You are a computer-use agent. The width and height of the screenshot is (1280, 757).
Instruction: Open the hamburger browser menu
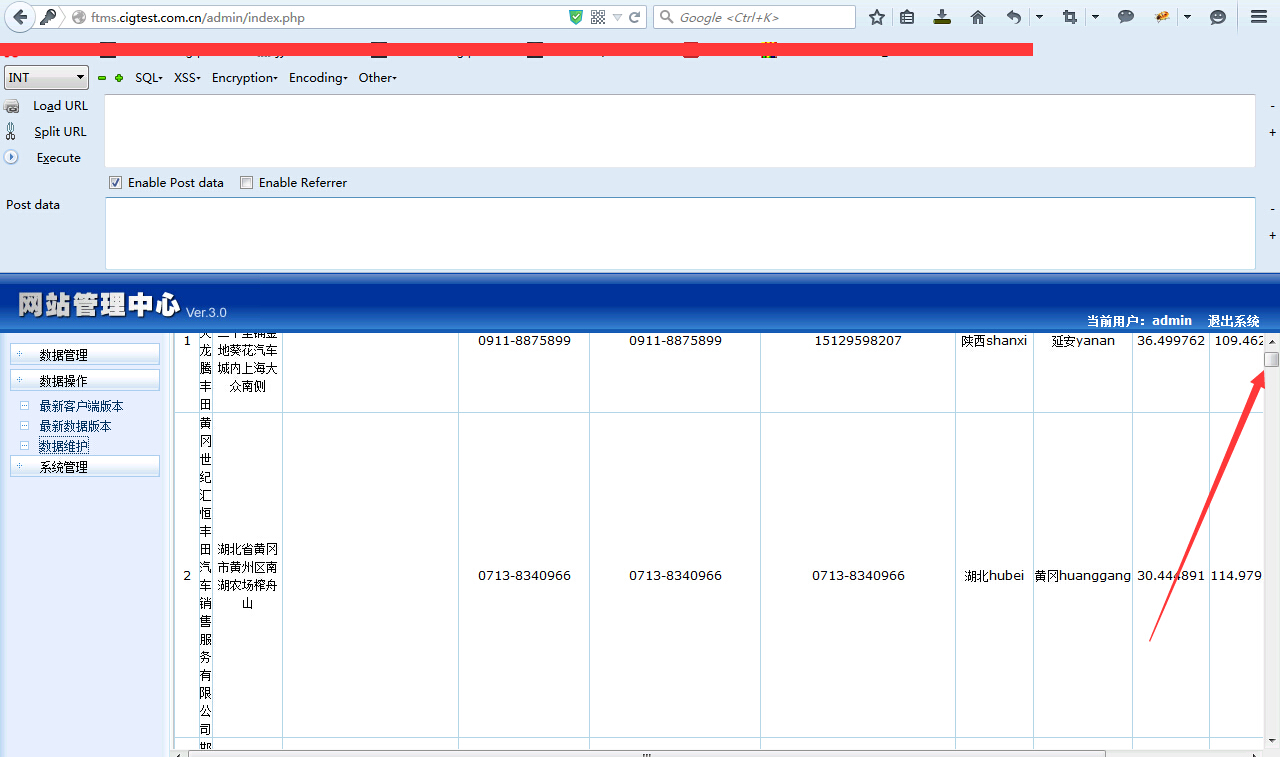1259,17
